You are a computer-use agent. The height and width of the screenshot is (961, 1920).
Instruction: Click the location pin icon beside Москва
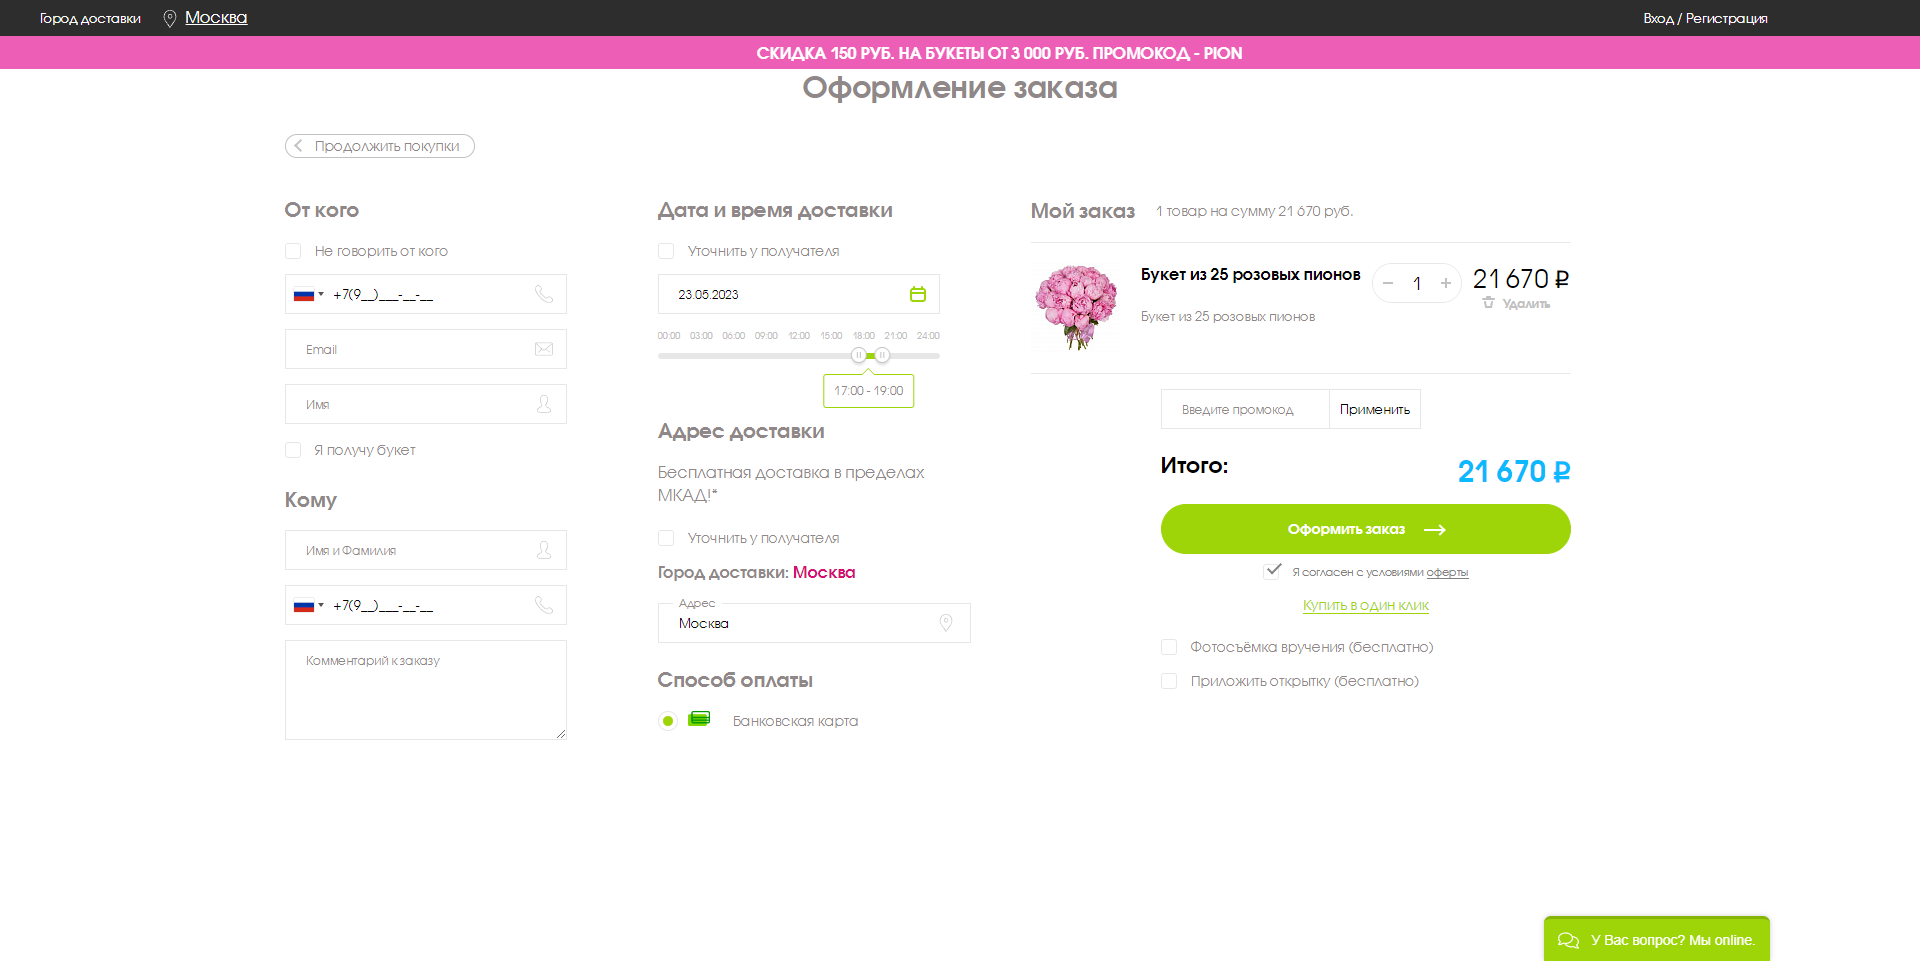[x=170, y=18]
